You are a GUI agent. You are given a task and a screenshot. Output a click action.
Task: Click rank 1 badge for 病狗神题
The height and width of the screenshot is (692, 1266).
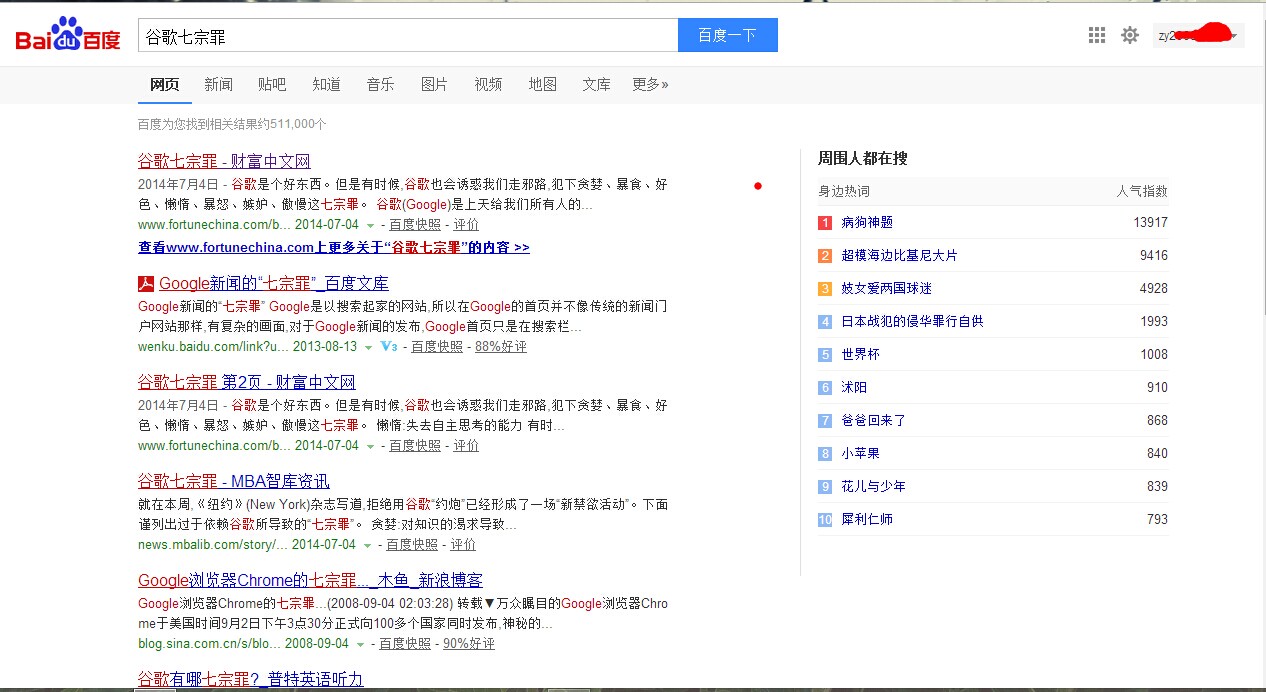825,222
